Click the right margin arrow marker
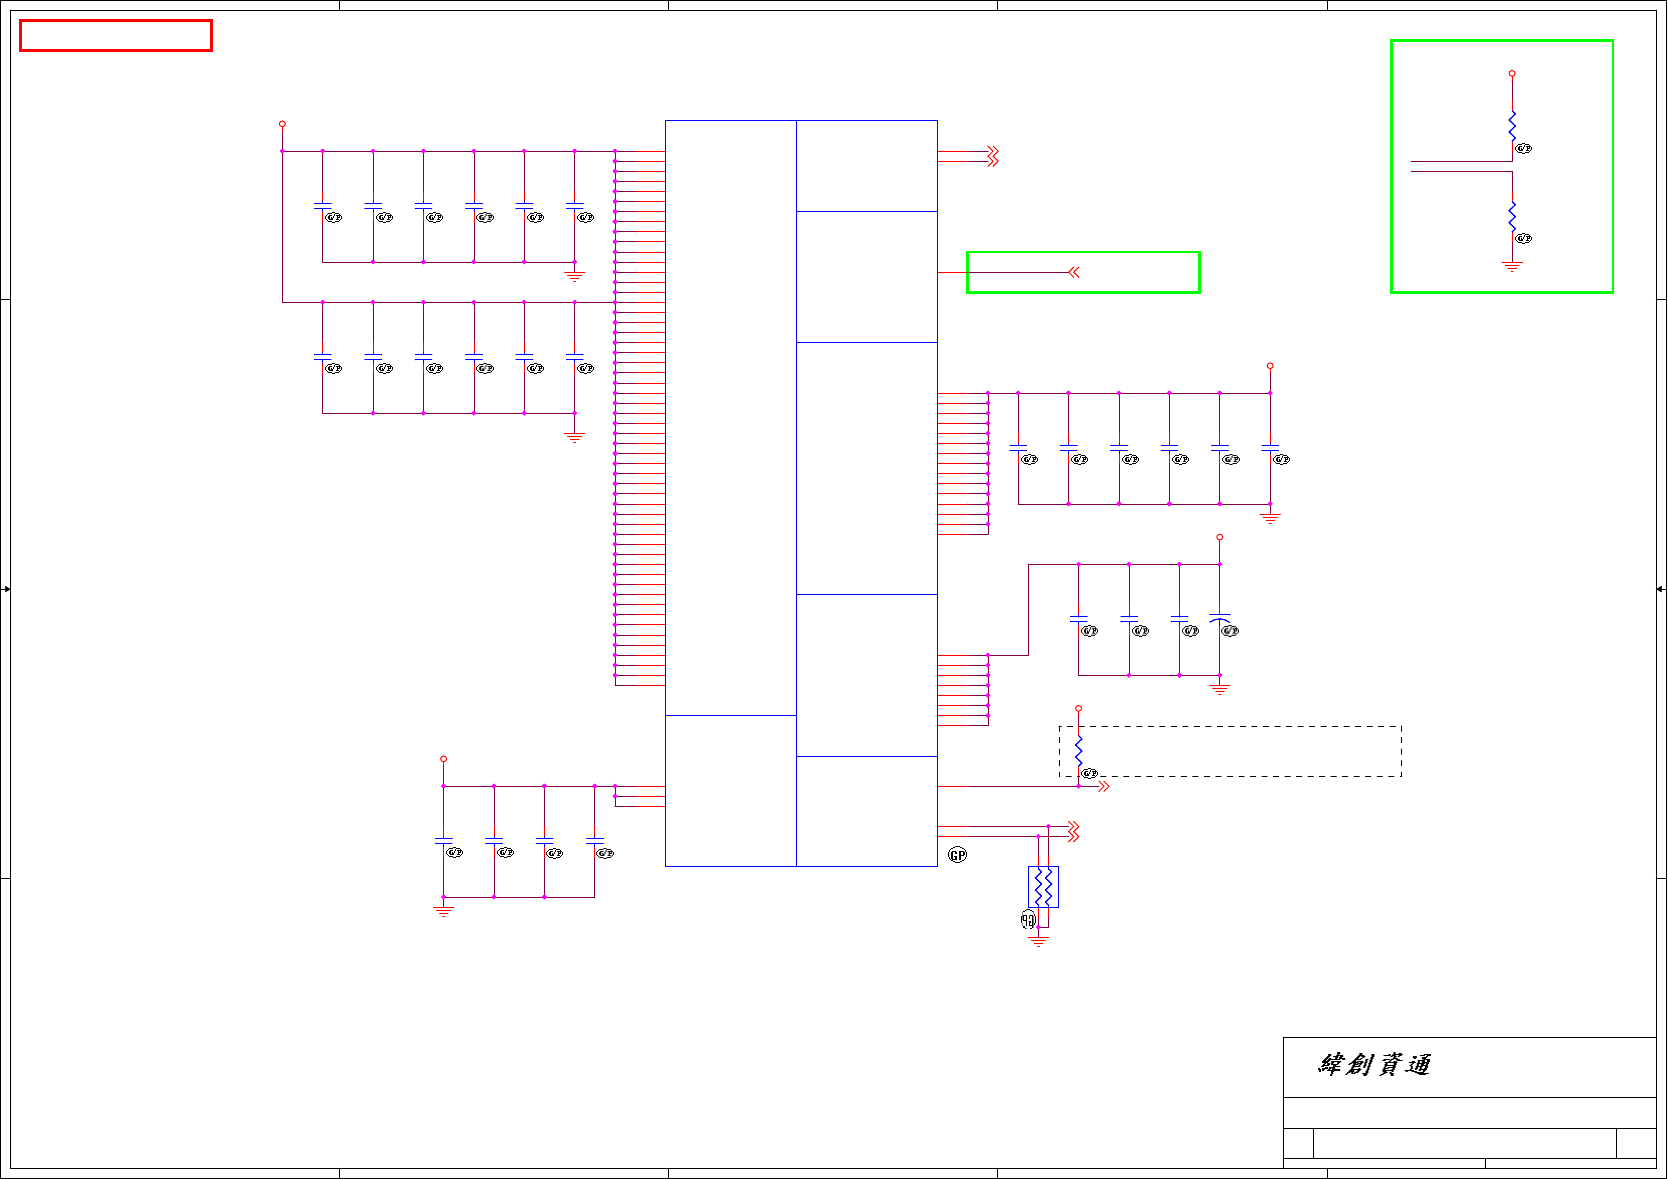This screenshot has height=1179, width=1668. (1660, 589)
